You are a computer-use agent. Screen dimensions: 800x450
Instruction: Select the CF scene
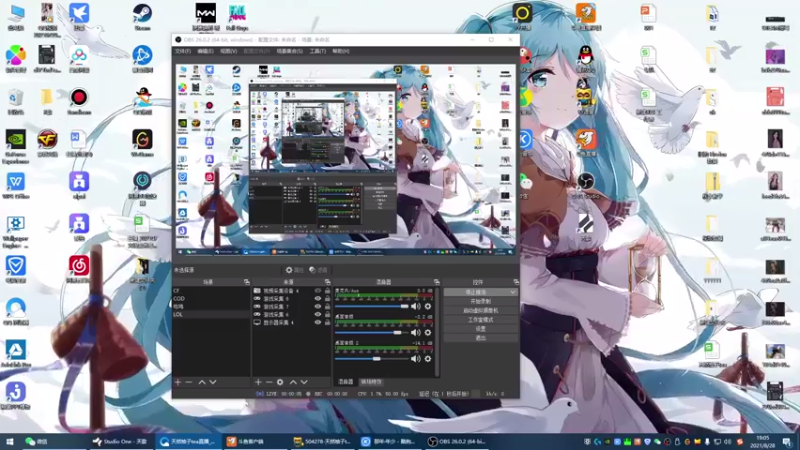[211, 291]
